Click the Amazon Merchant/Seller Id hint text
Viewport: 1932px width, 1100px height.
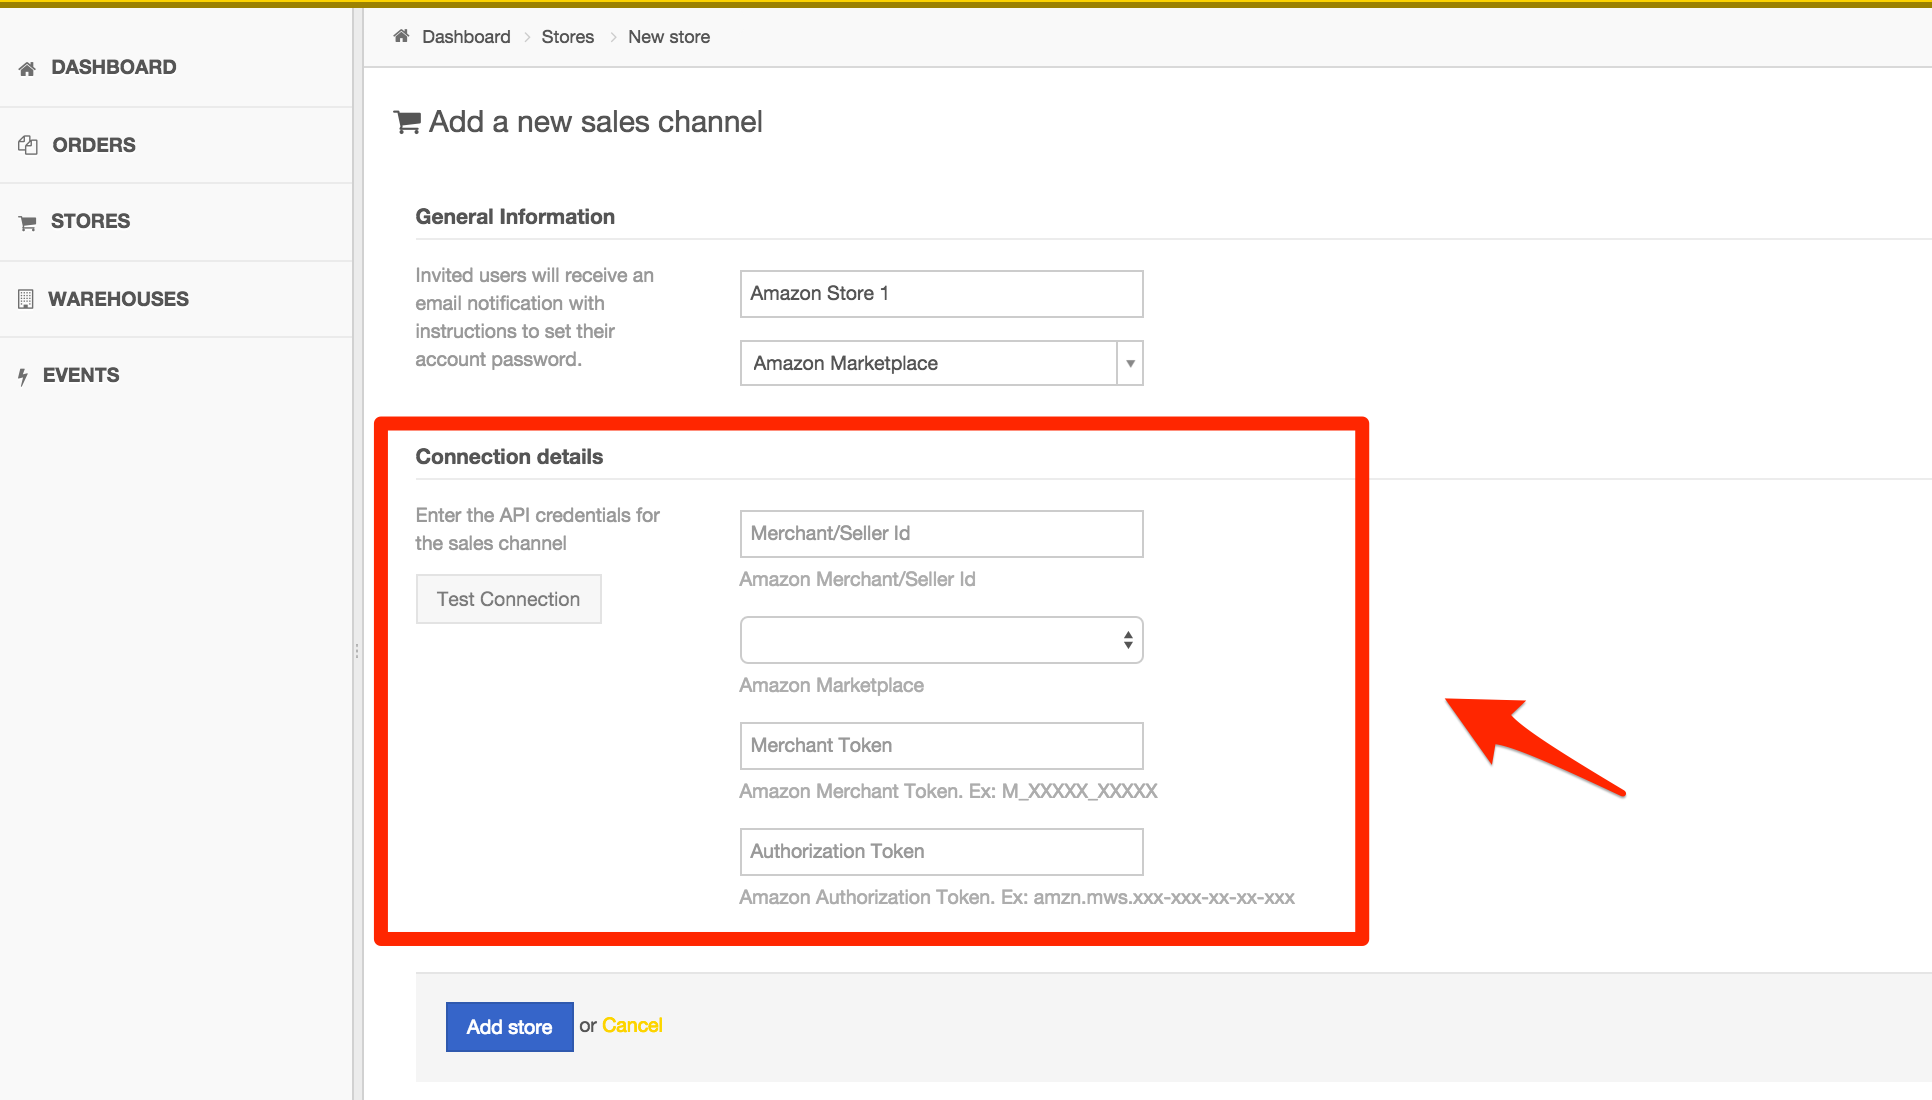857,579
